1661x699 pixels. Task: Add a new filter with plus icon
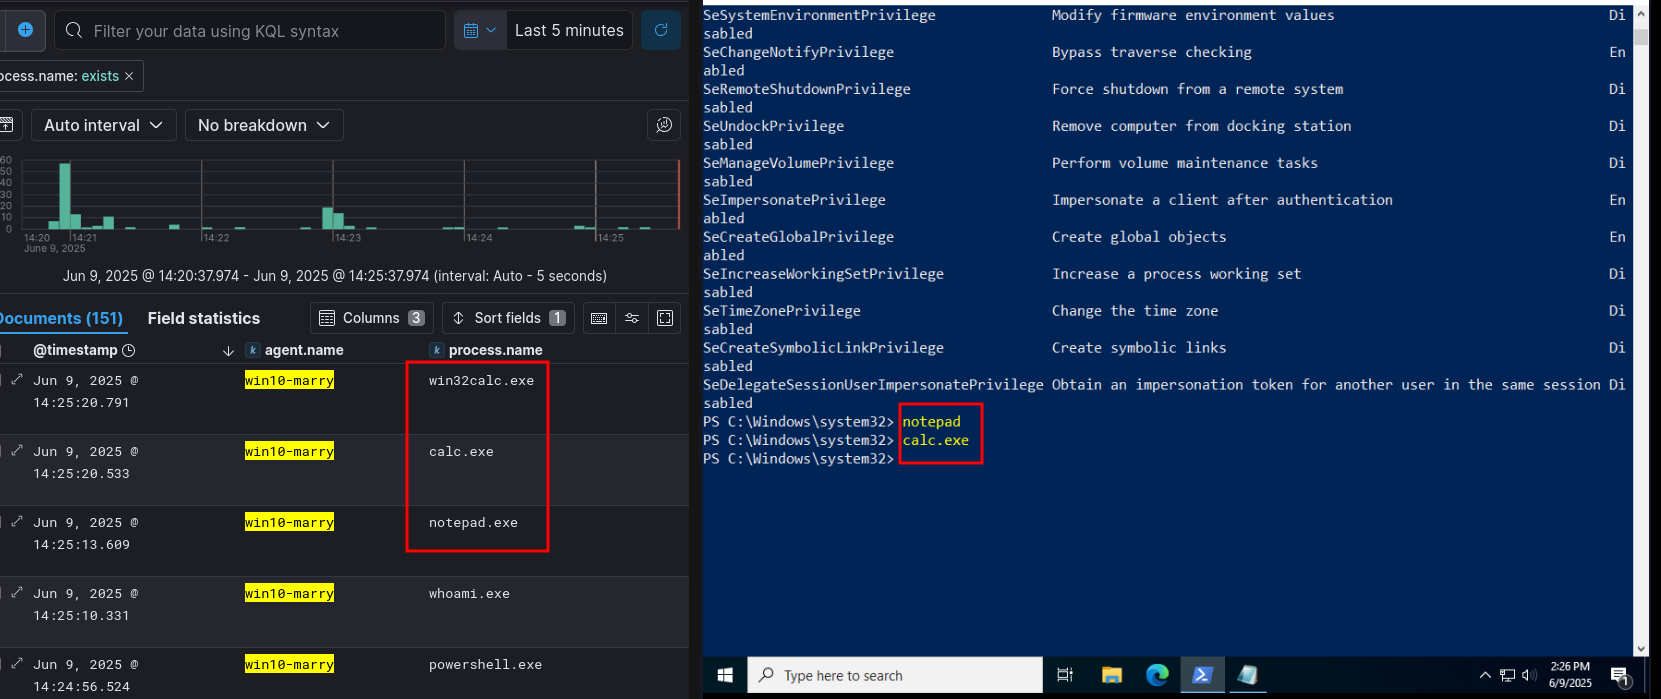[25, 30]
